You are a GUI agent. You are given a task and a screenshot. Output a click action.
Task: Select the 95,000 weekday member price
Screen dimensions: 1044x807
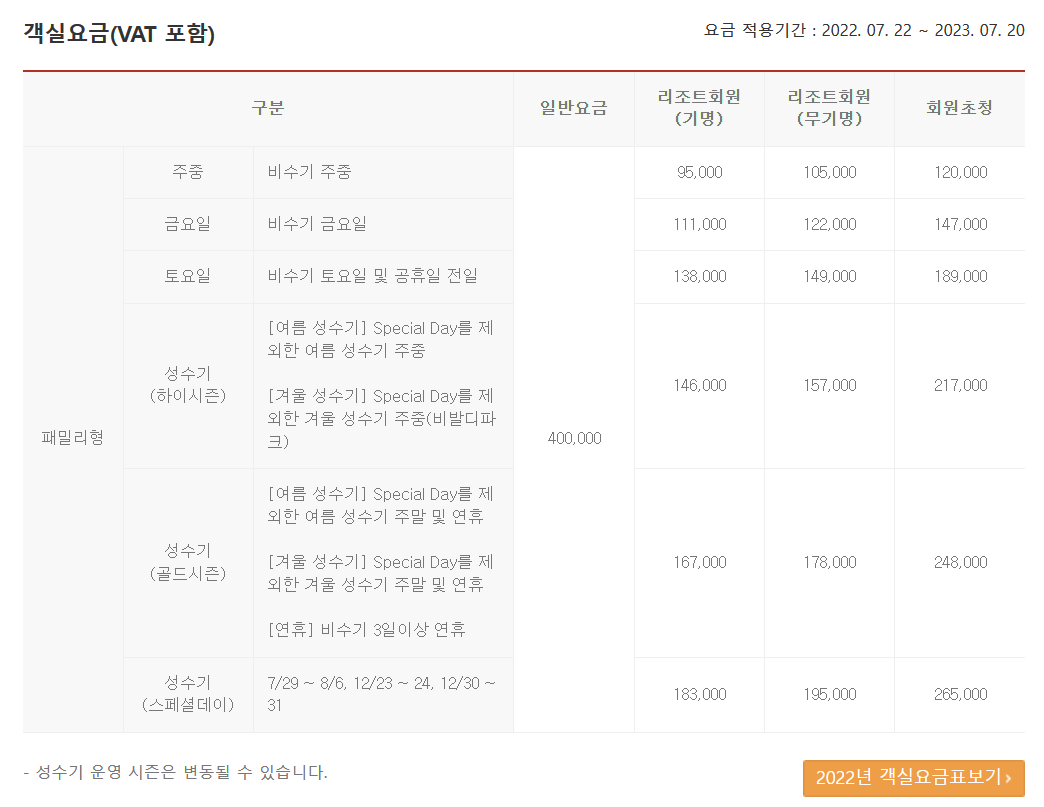pyautogui.click(x=699, y=172)
